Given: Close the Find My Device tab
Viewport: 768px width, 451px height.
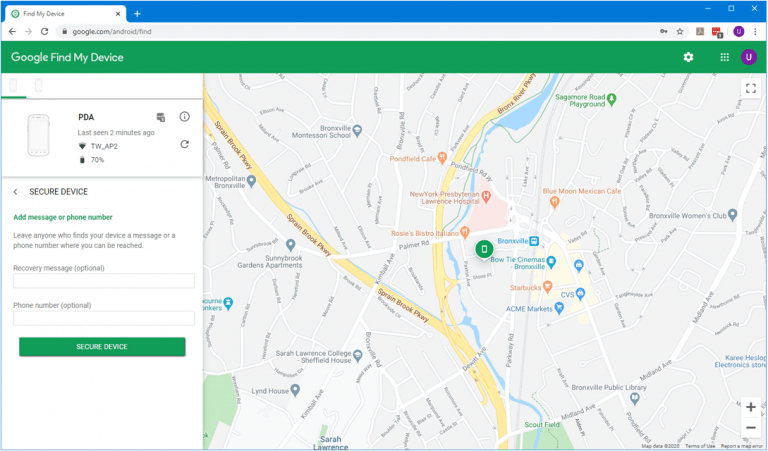Looking at the screenshot, I should tap(118, 14).
